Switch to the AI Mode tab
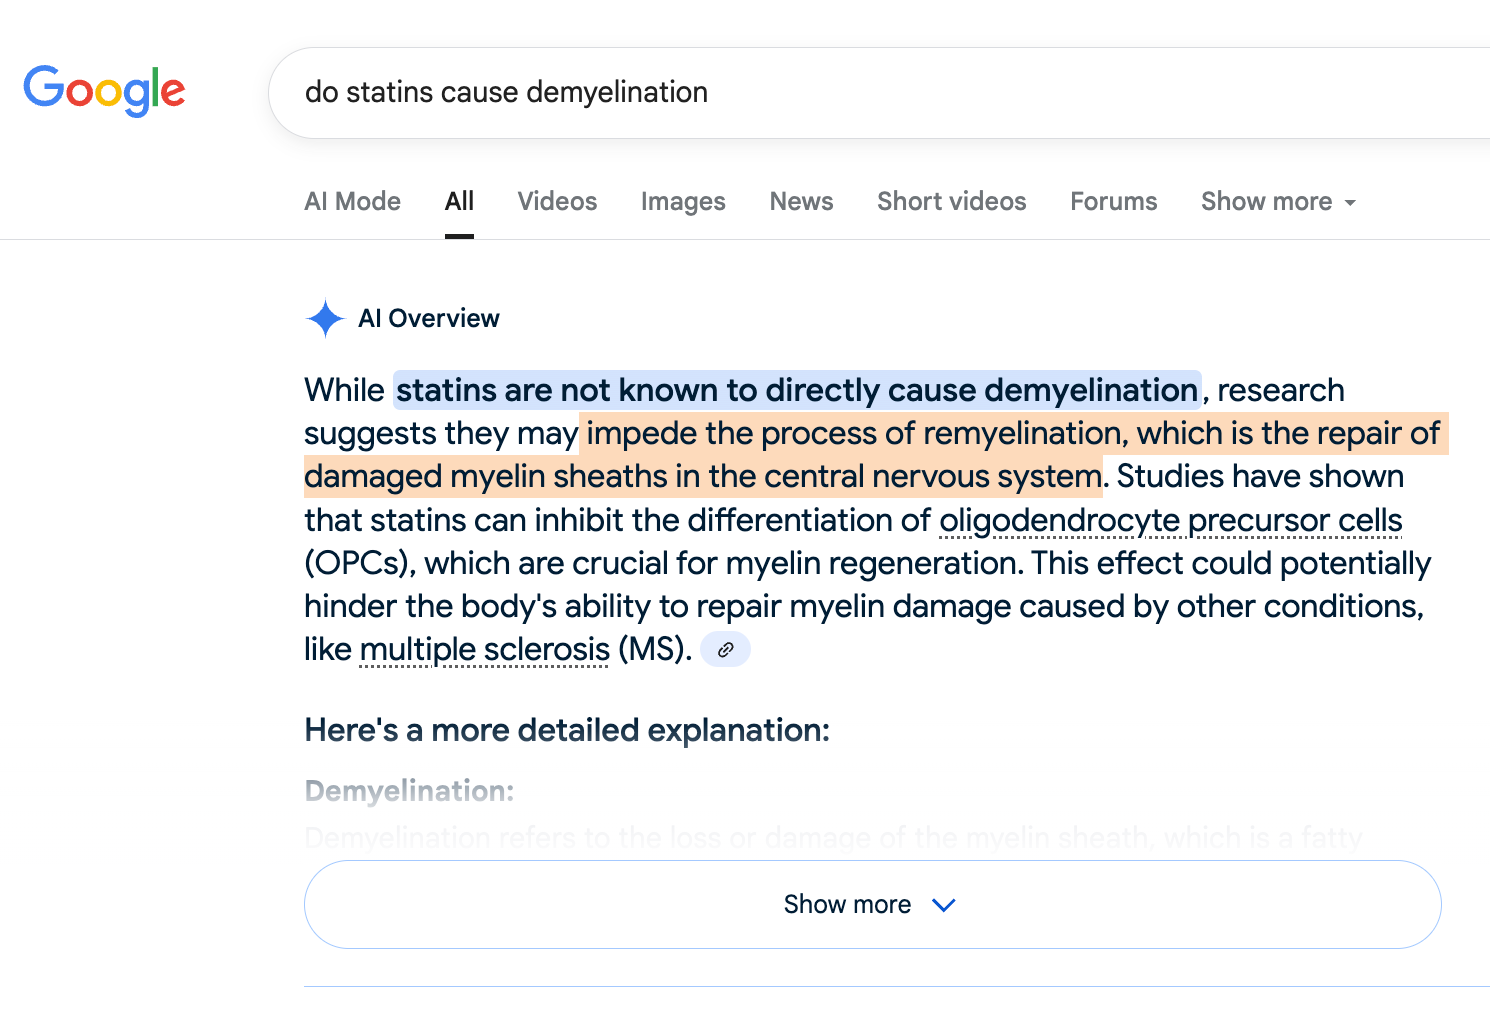 click(x=352, y=202)
